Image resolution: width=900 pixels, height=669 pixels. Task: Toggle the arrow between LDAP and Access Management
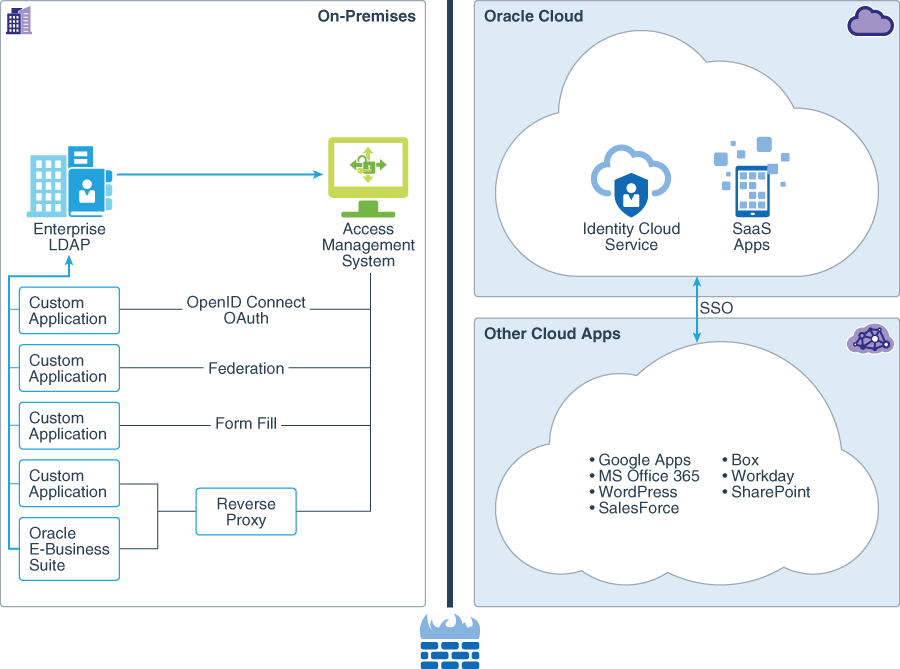pos(220,175)
